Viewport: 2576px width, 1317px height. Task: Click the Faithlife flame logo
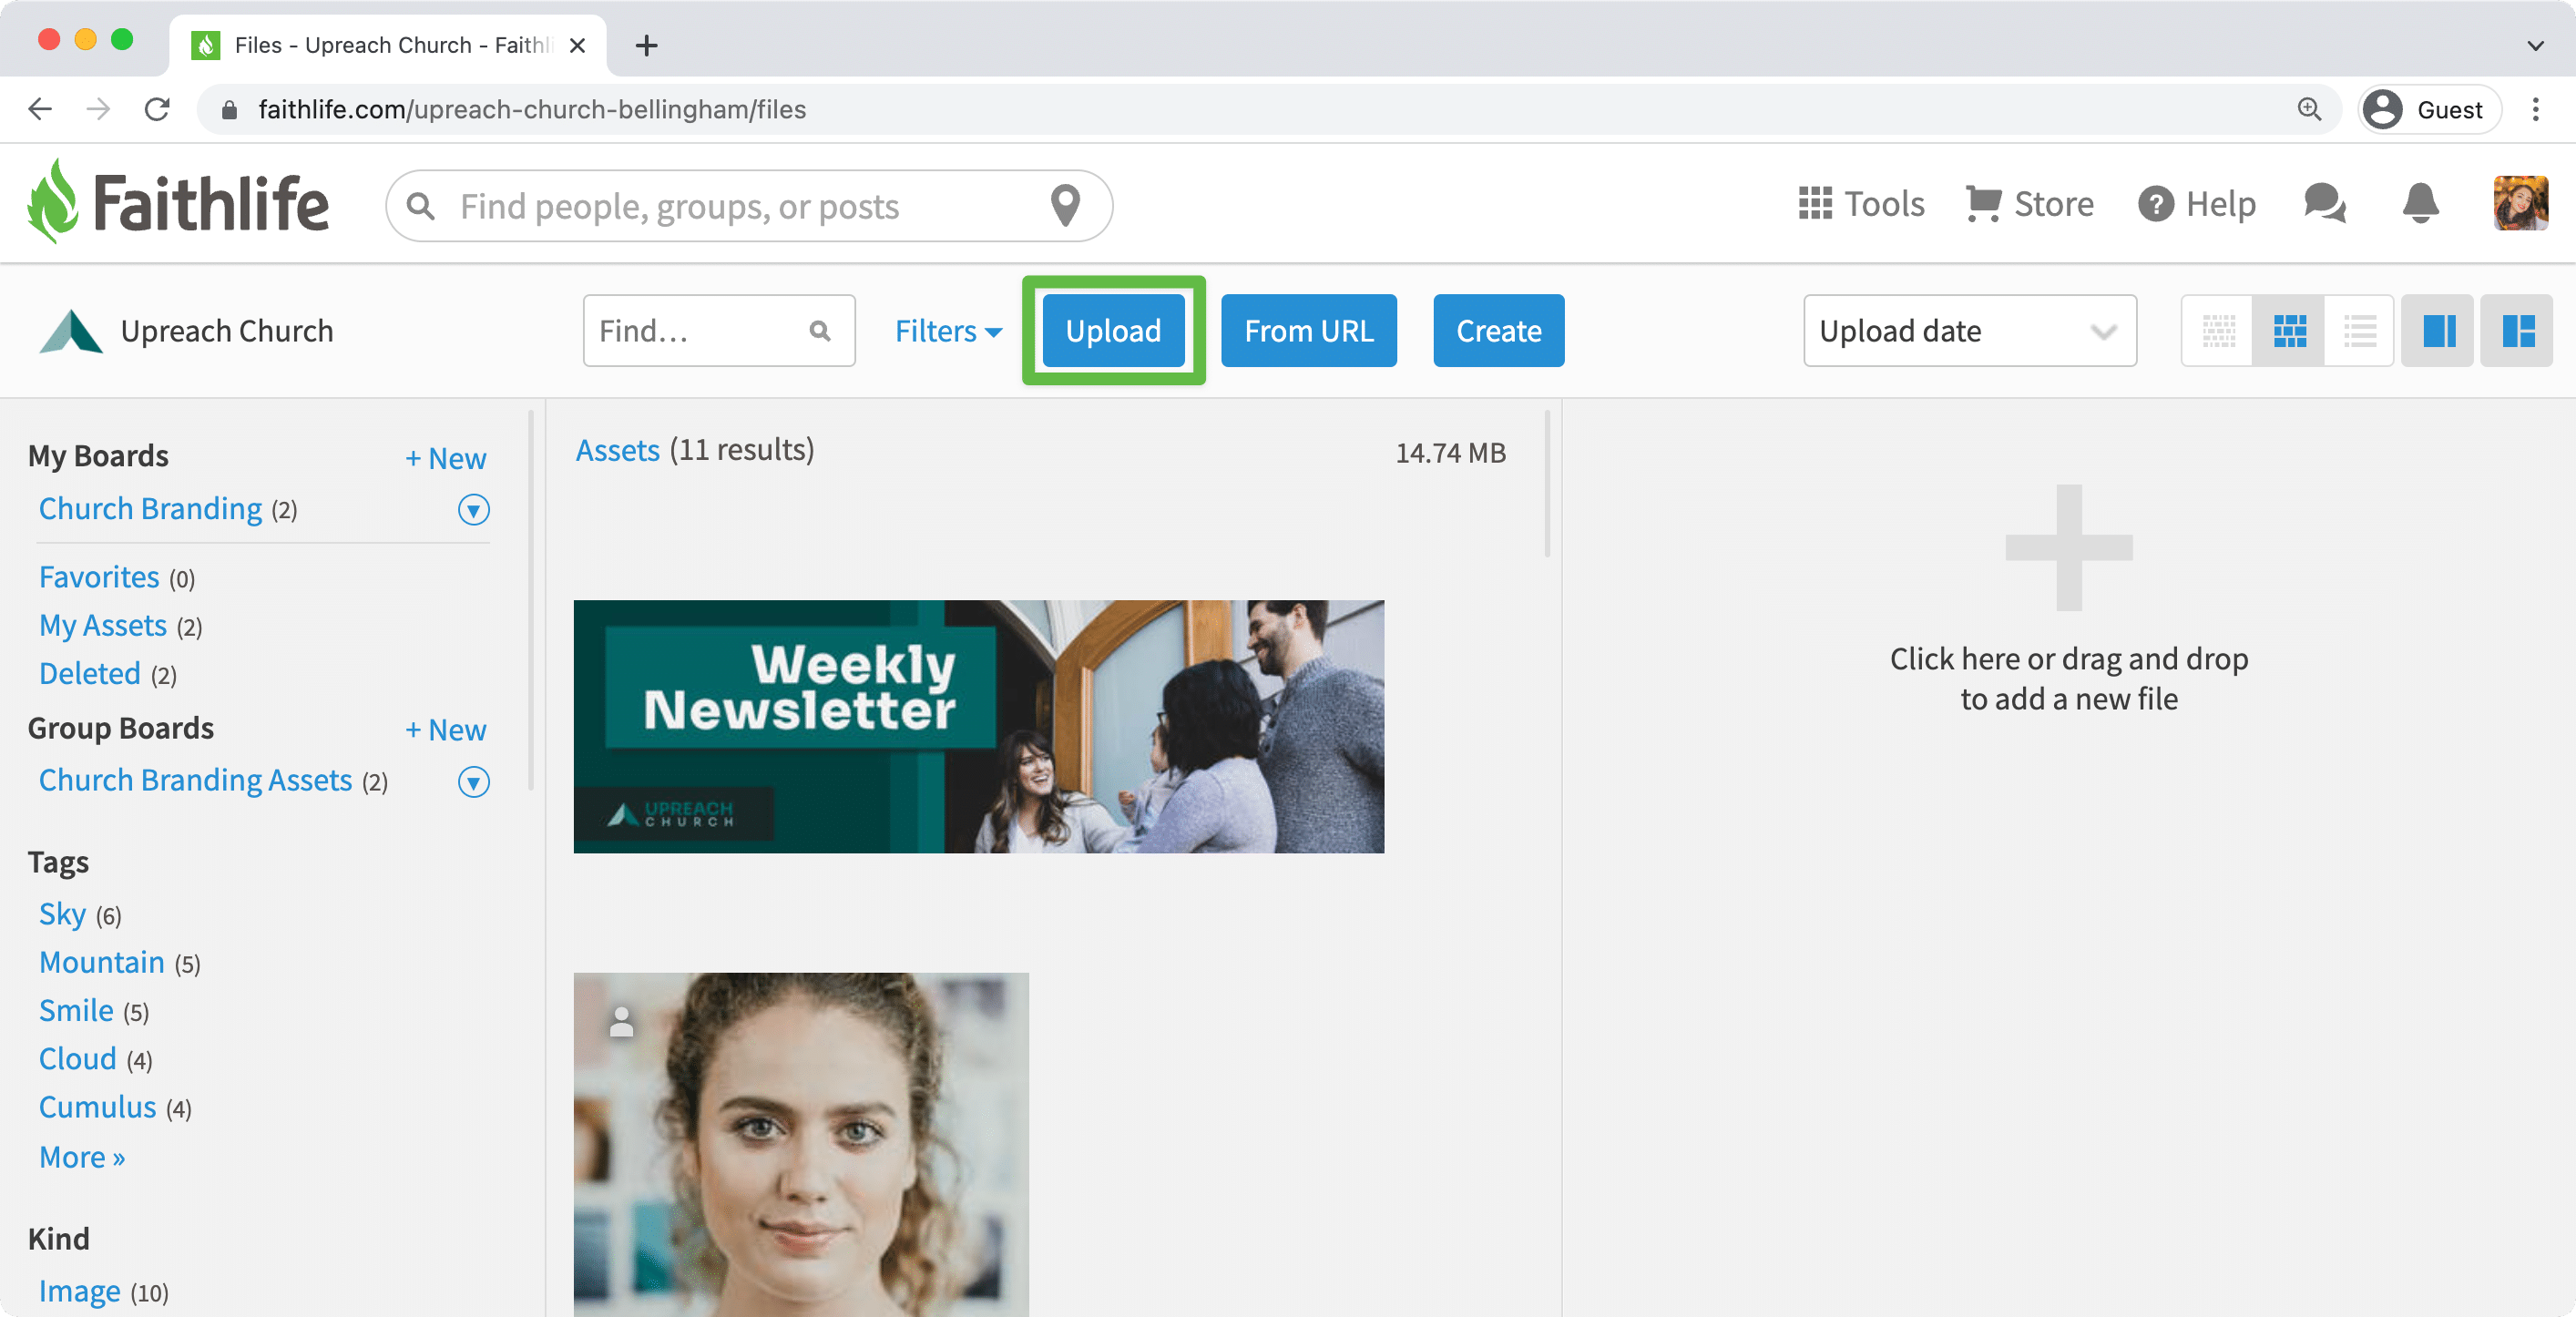coord(52,201)
